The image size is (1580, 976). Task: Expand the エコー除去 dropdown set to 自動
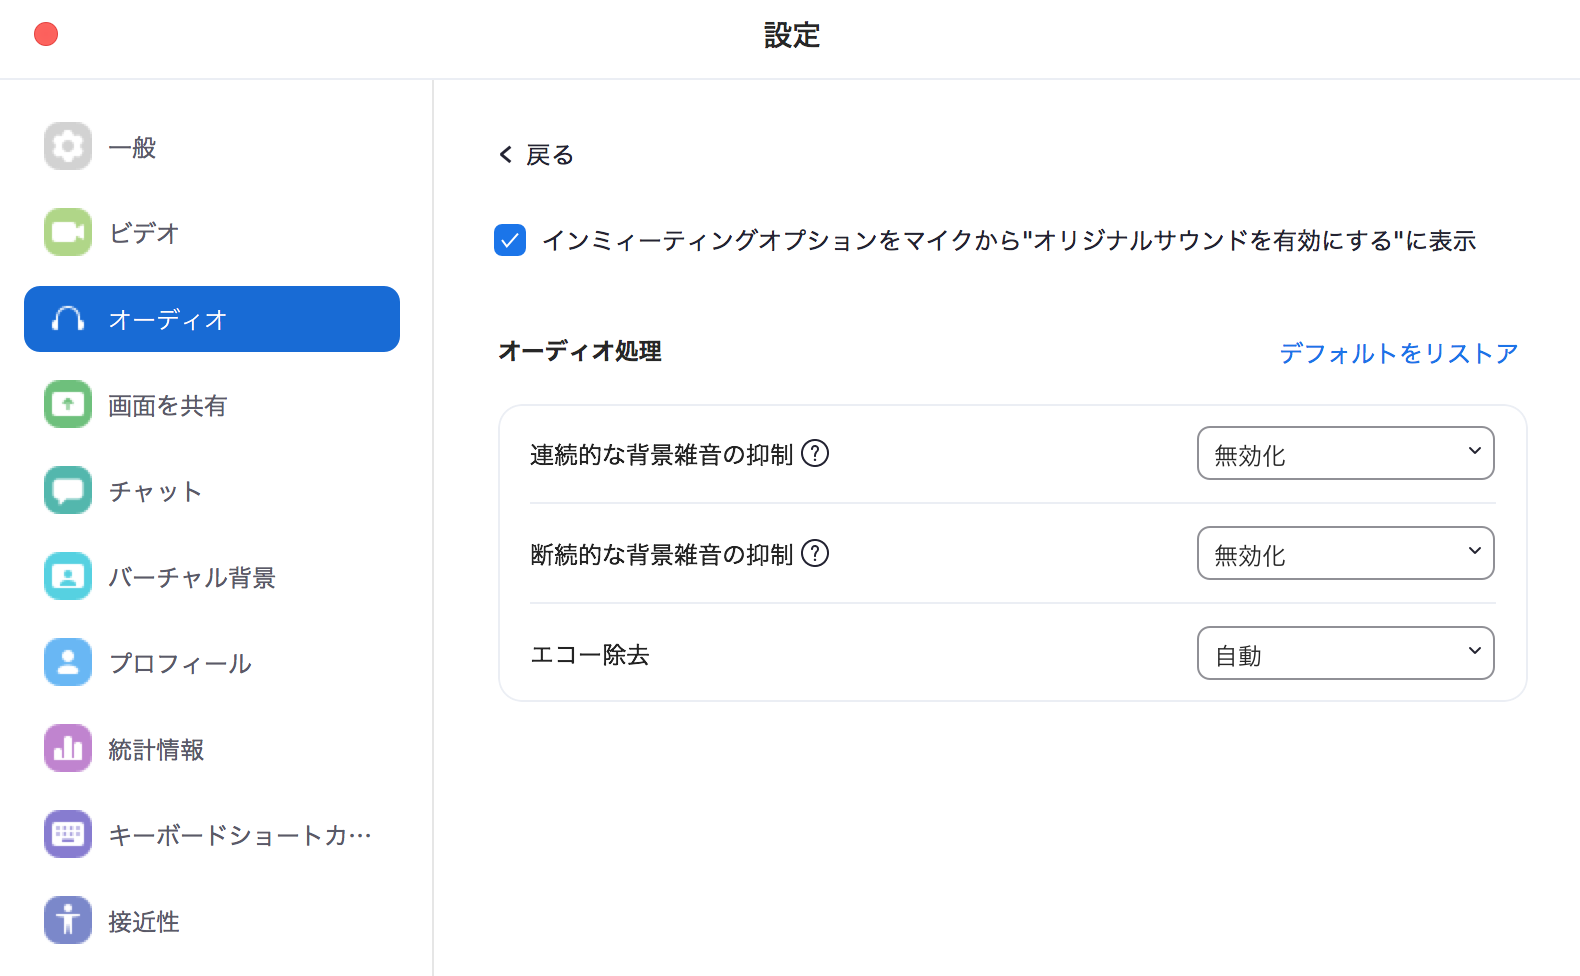coord(1345,654)
